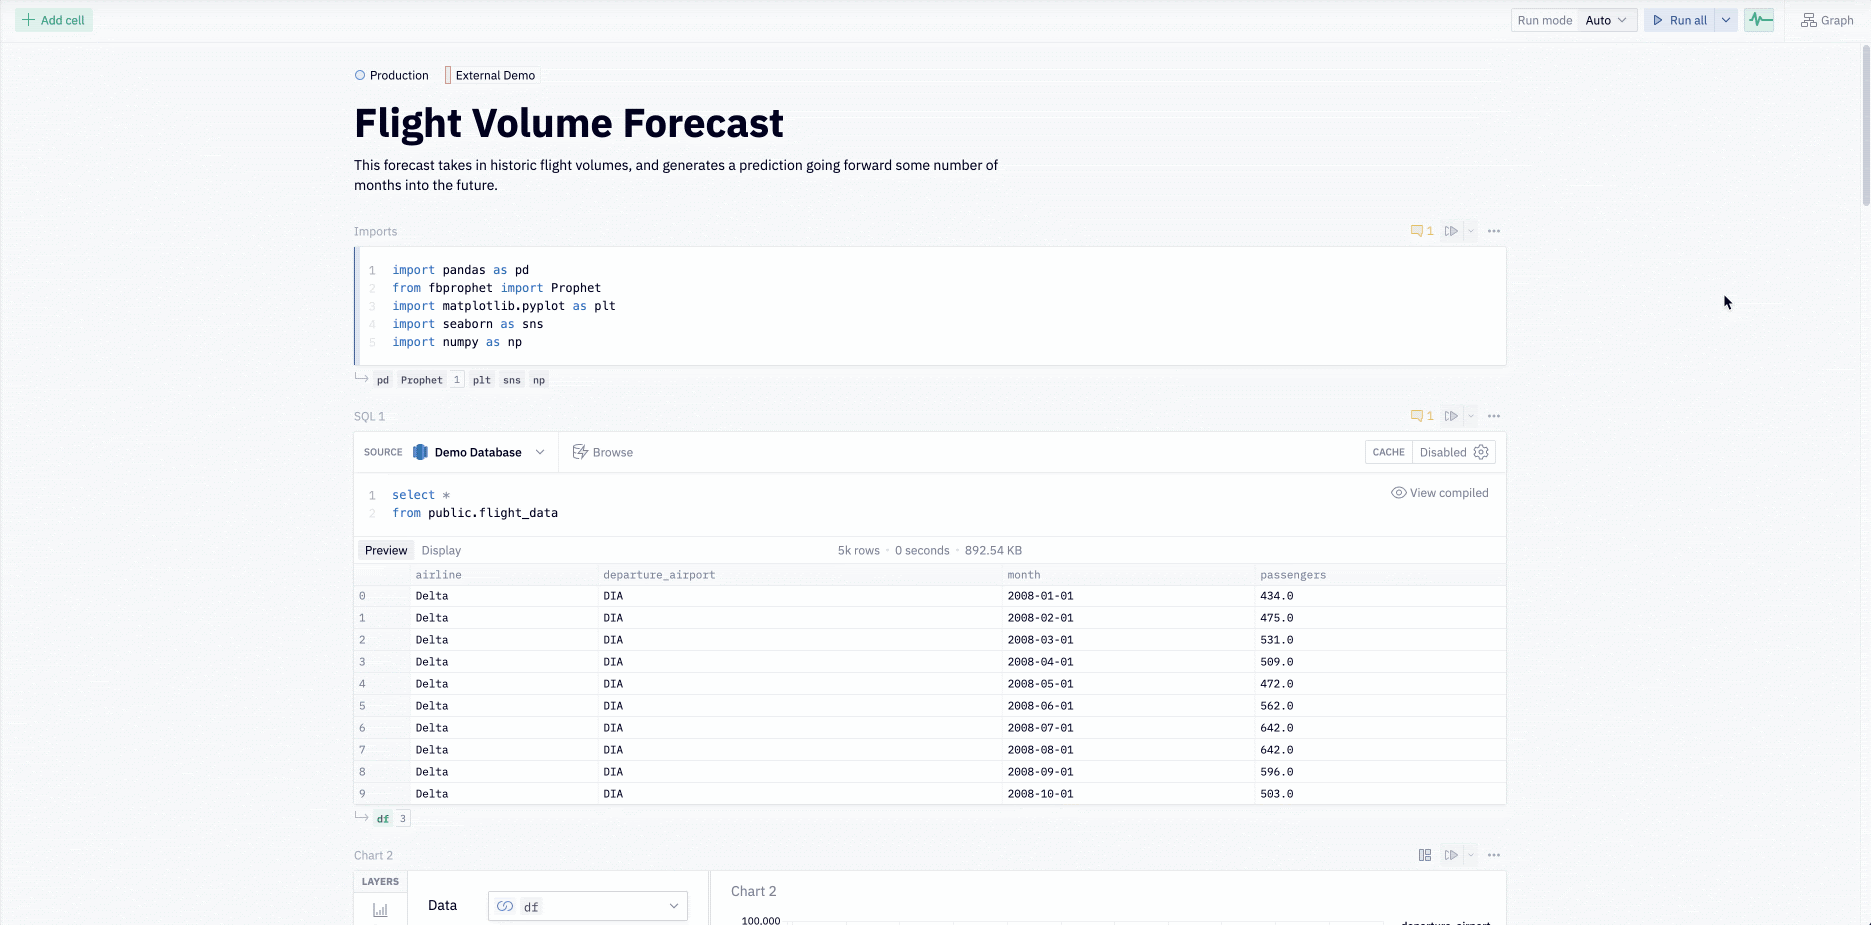
Task: Click the Production status badge
Action: coord(392,75)
